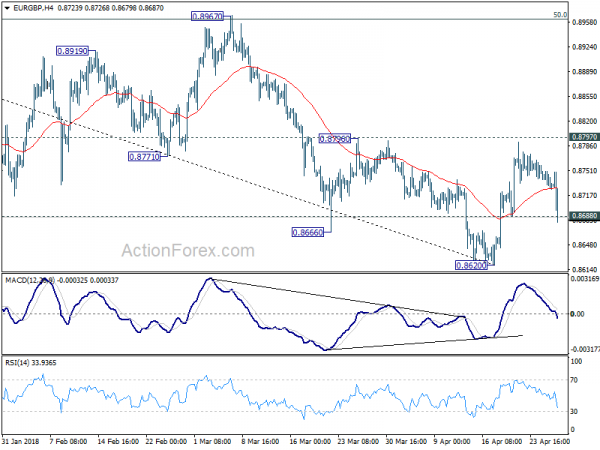
Task: Click the 0.88200 price axis value
Action: tap(584, 121)
